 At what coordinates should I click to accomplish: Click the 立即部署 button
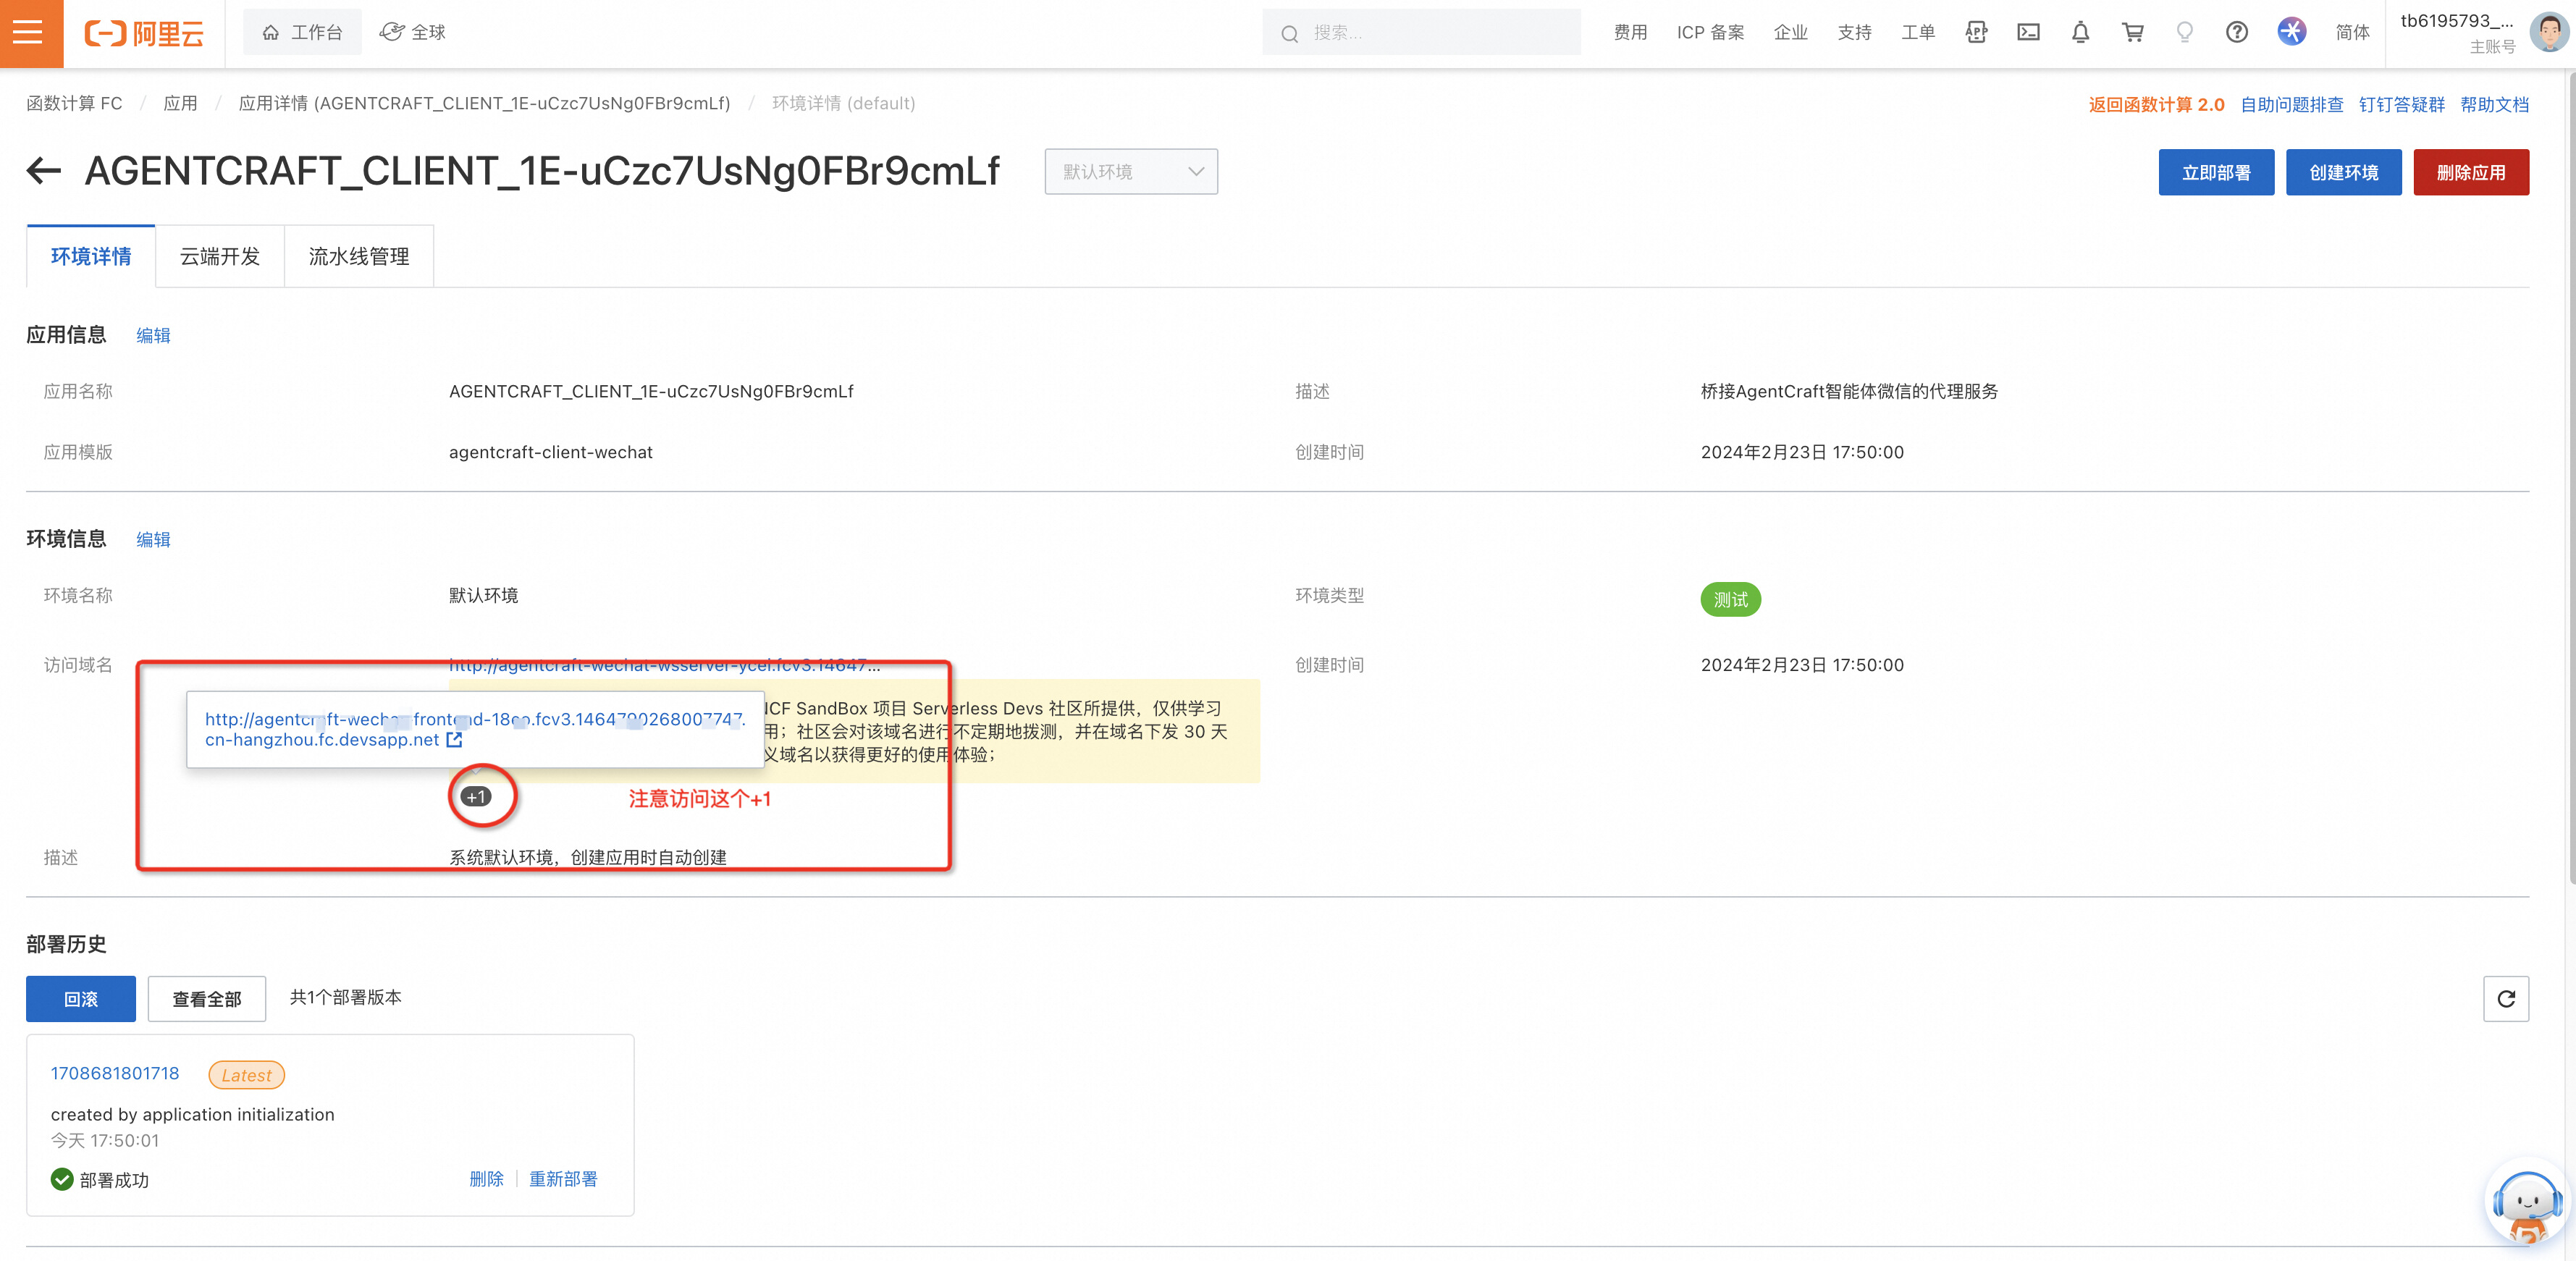point(2216,171)
